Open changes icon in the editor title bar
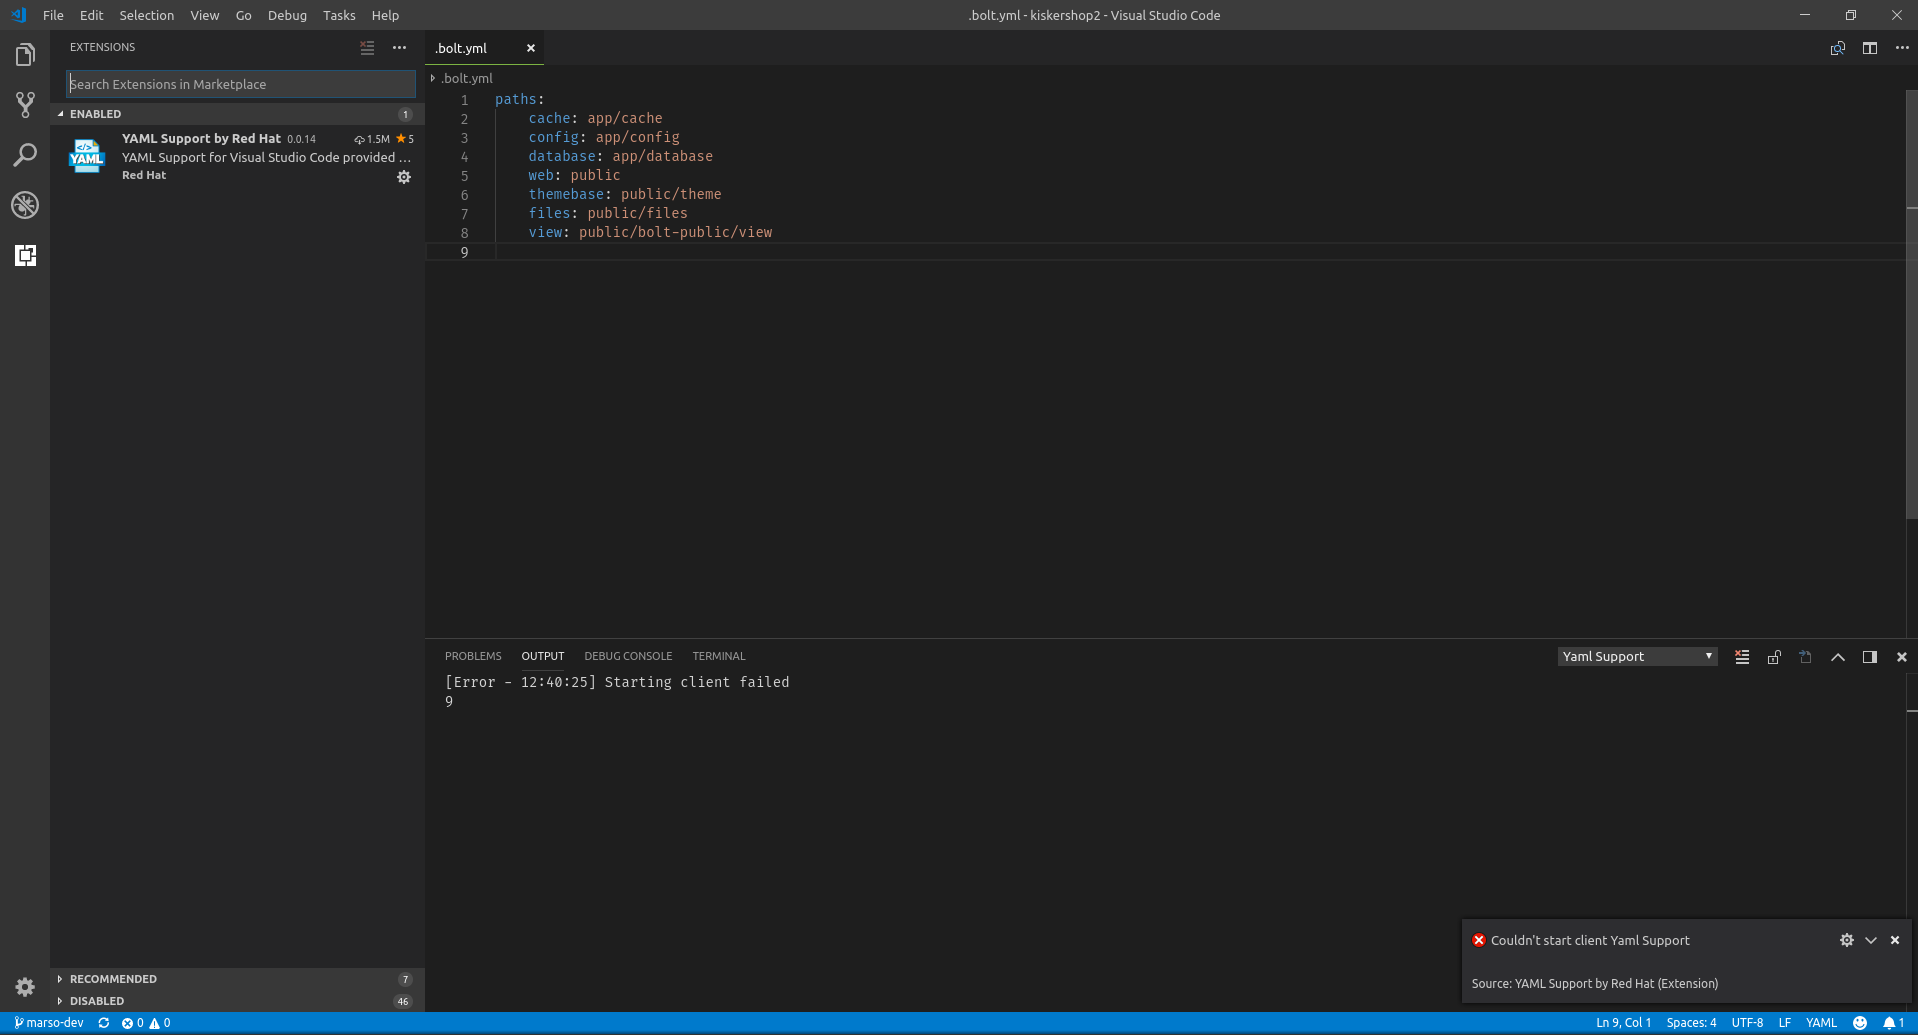1918x1035 pixels. click(x=1838, y=48)
